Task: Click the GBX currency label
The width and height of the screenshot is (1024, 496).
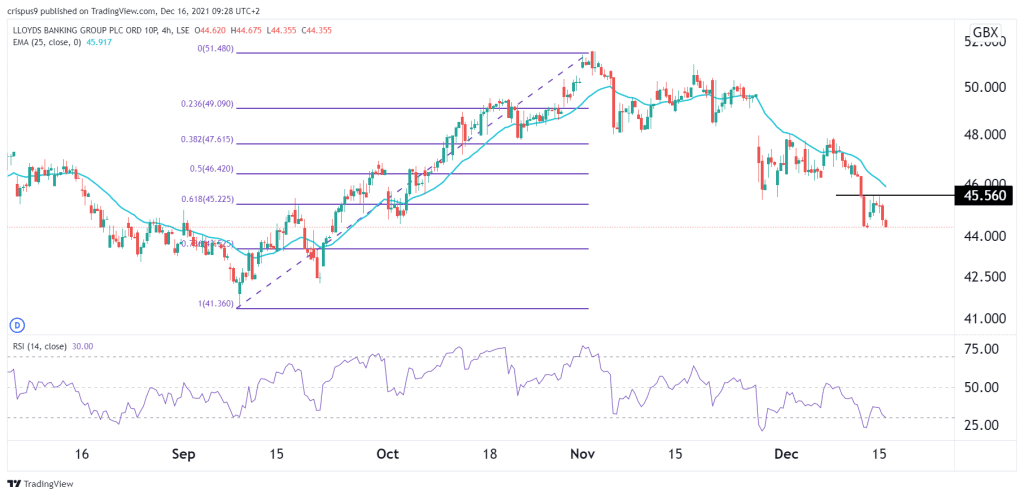Action: pyautogui.click(x=984, y=33)
